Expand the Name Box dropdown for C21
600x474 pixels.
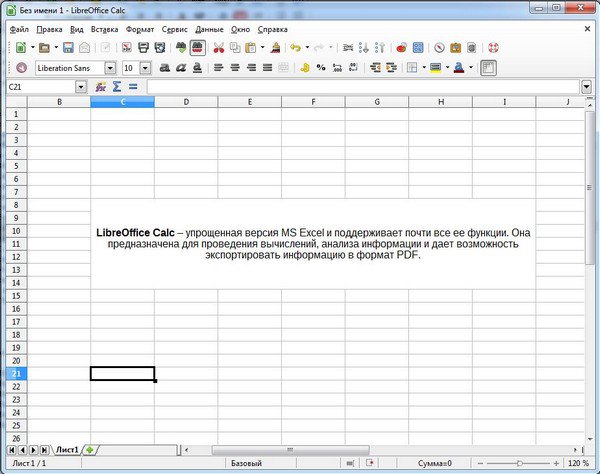tap(81, 87)
